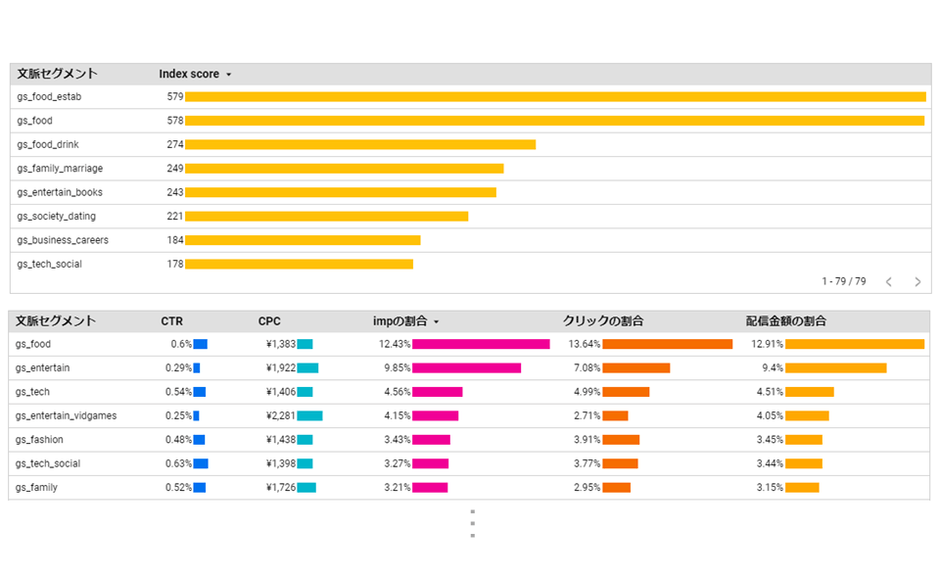Click 文脈セグメント header in top table
The height and width of the screenshot is (588, 940).
[57, 74]
